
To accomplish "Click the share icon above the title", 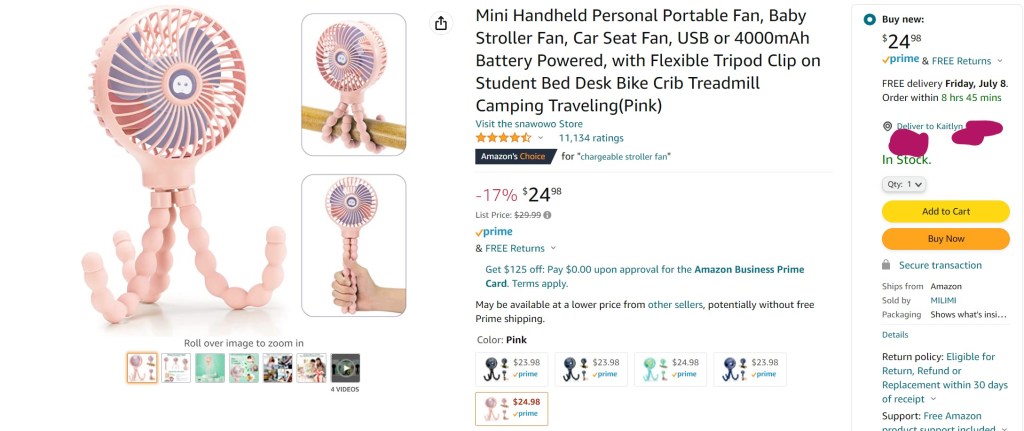I will [440, 23].
